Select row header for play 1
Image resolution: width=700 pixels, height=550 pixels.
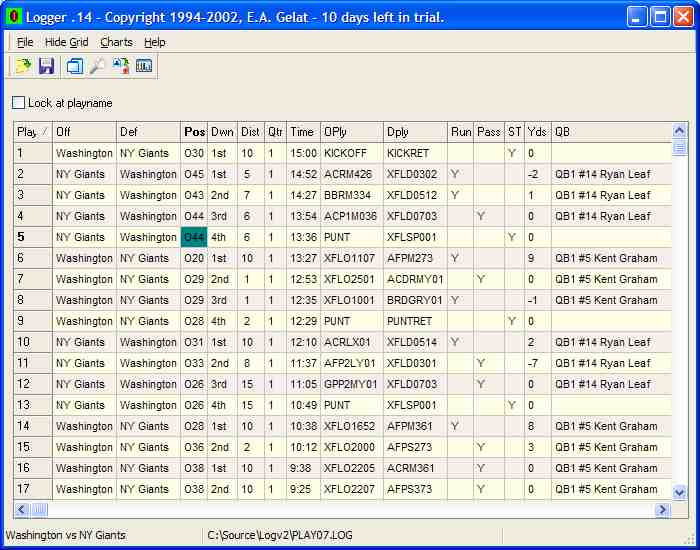click(x=33, y=153)
